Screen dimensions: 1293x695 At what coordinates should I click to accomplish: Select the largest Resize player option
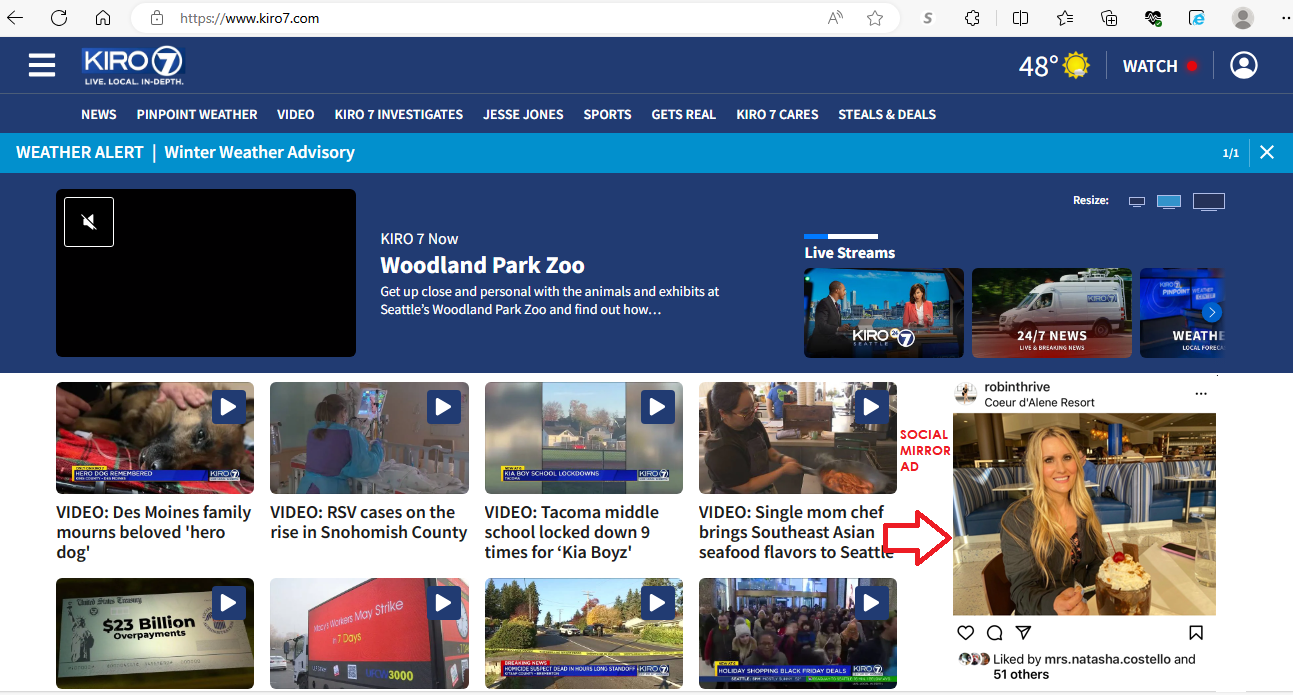click(1209, 202)
